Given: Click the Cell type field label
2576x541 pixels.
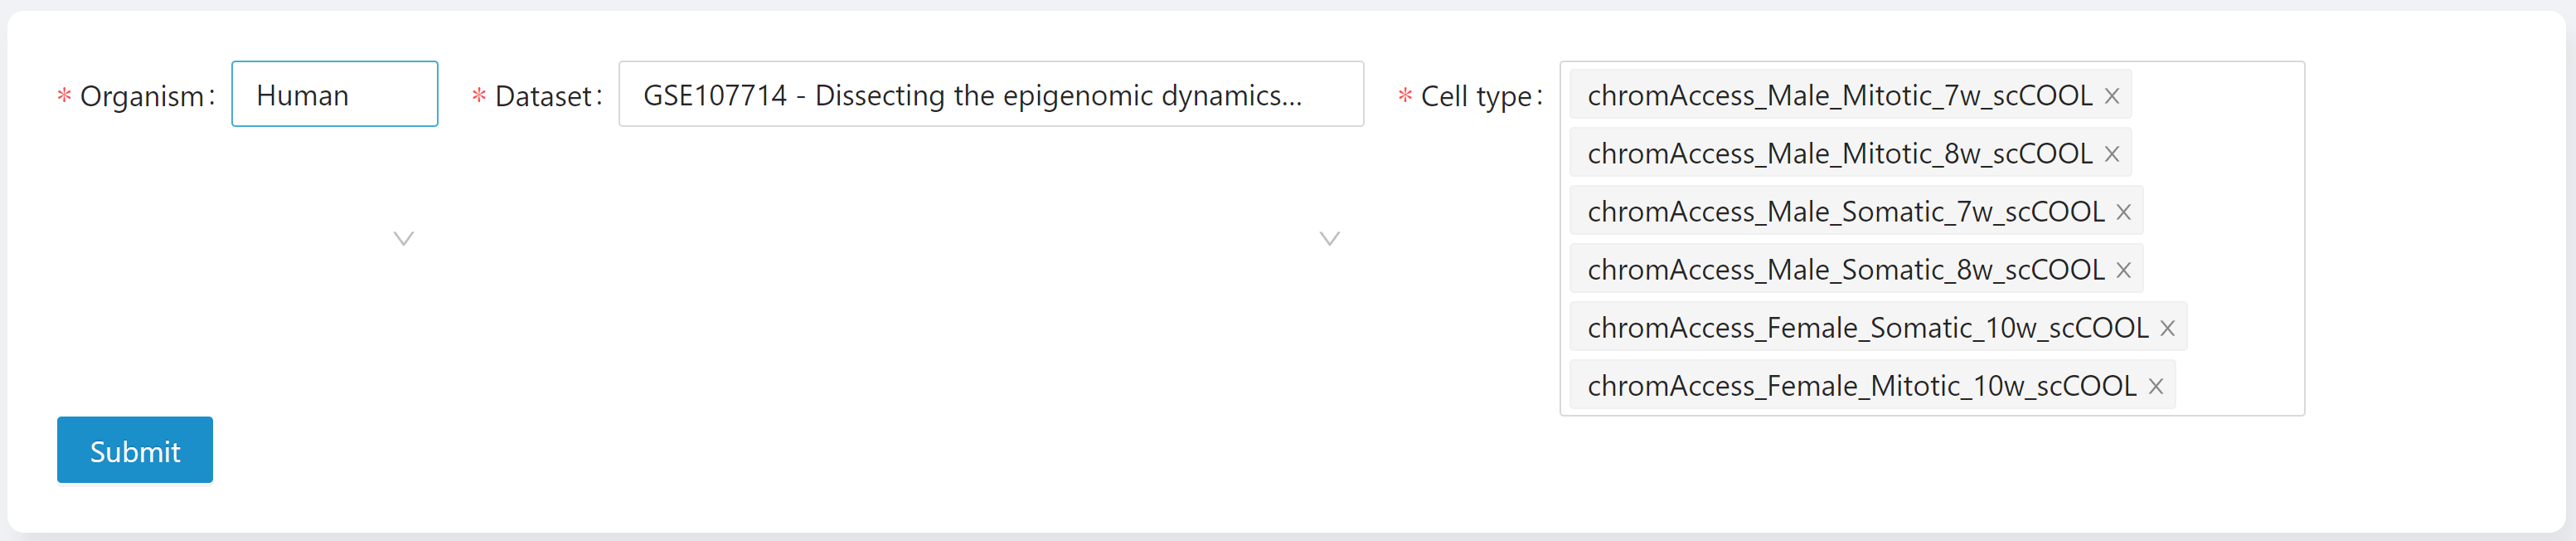Looking at the screenshot, I should [1475, 96].
